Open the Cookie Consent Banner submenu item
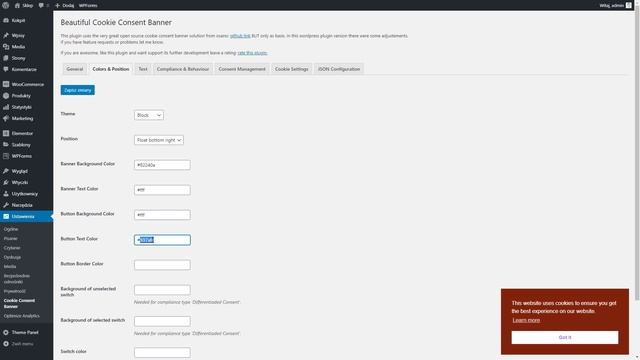Screen dimensions: 640x360 point(19,303)
